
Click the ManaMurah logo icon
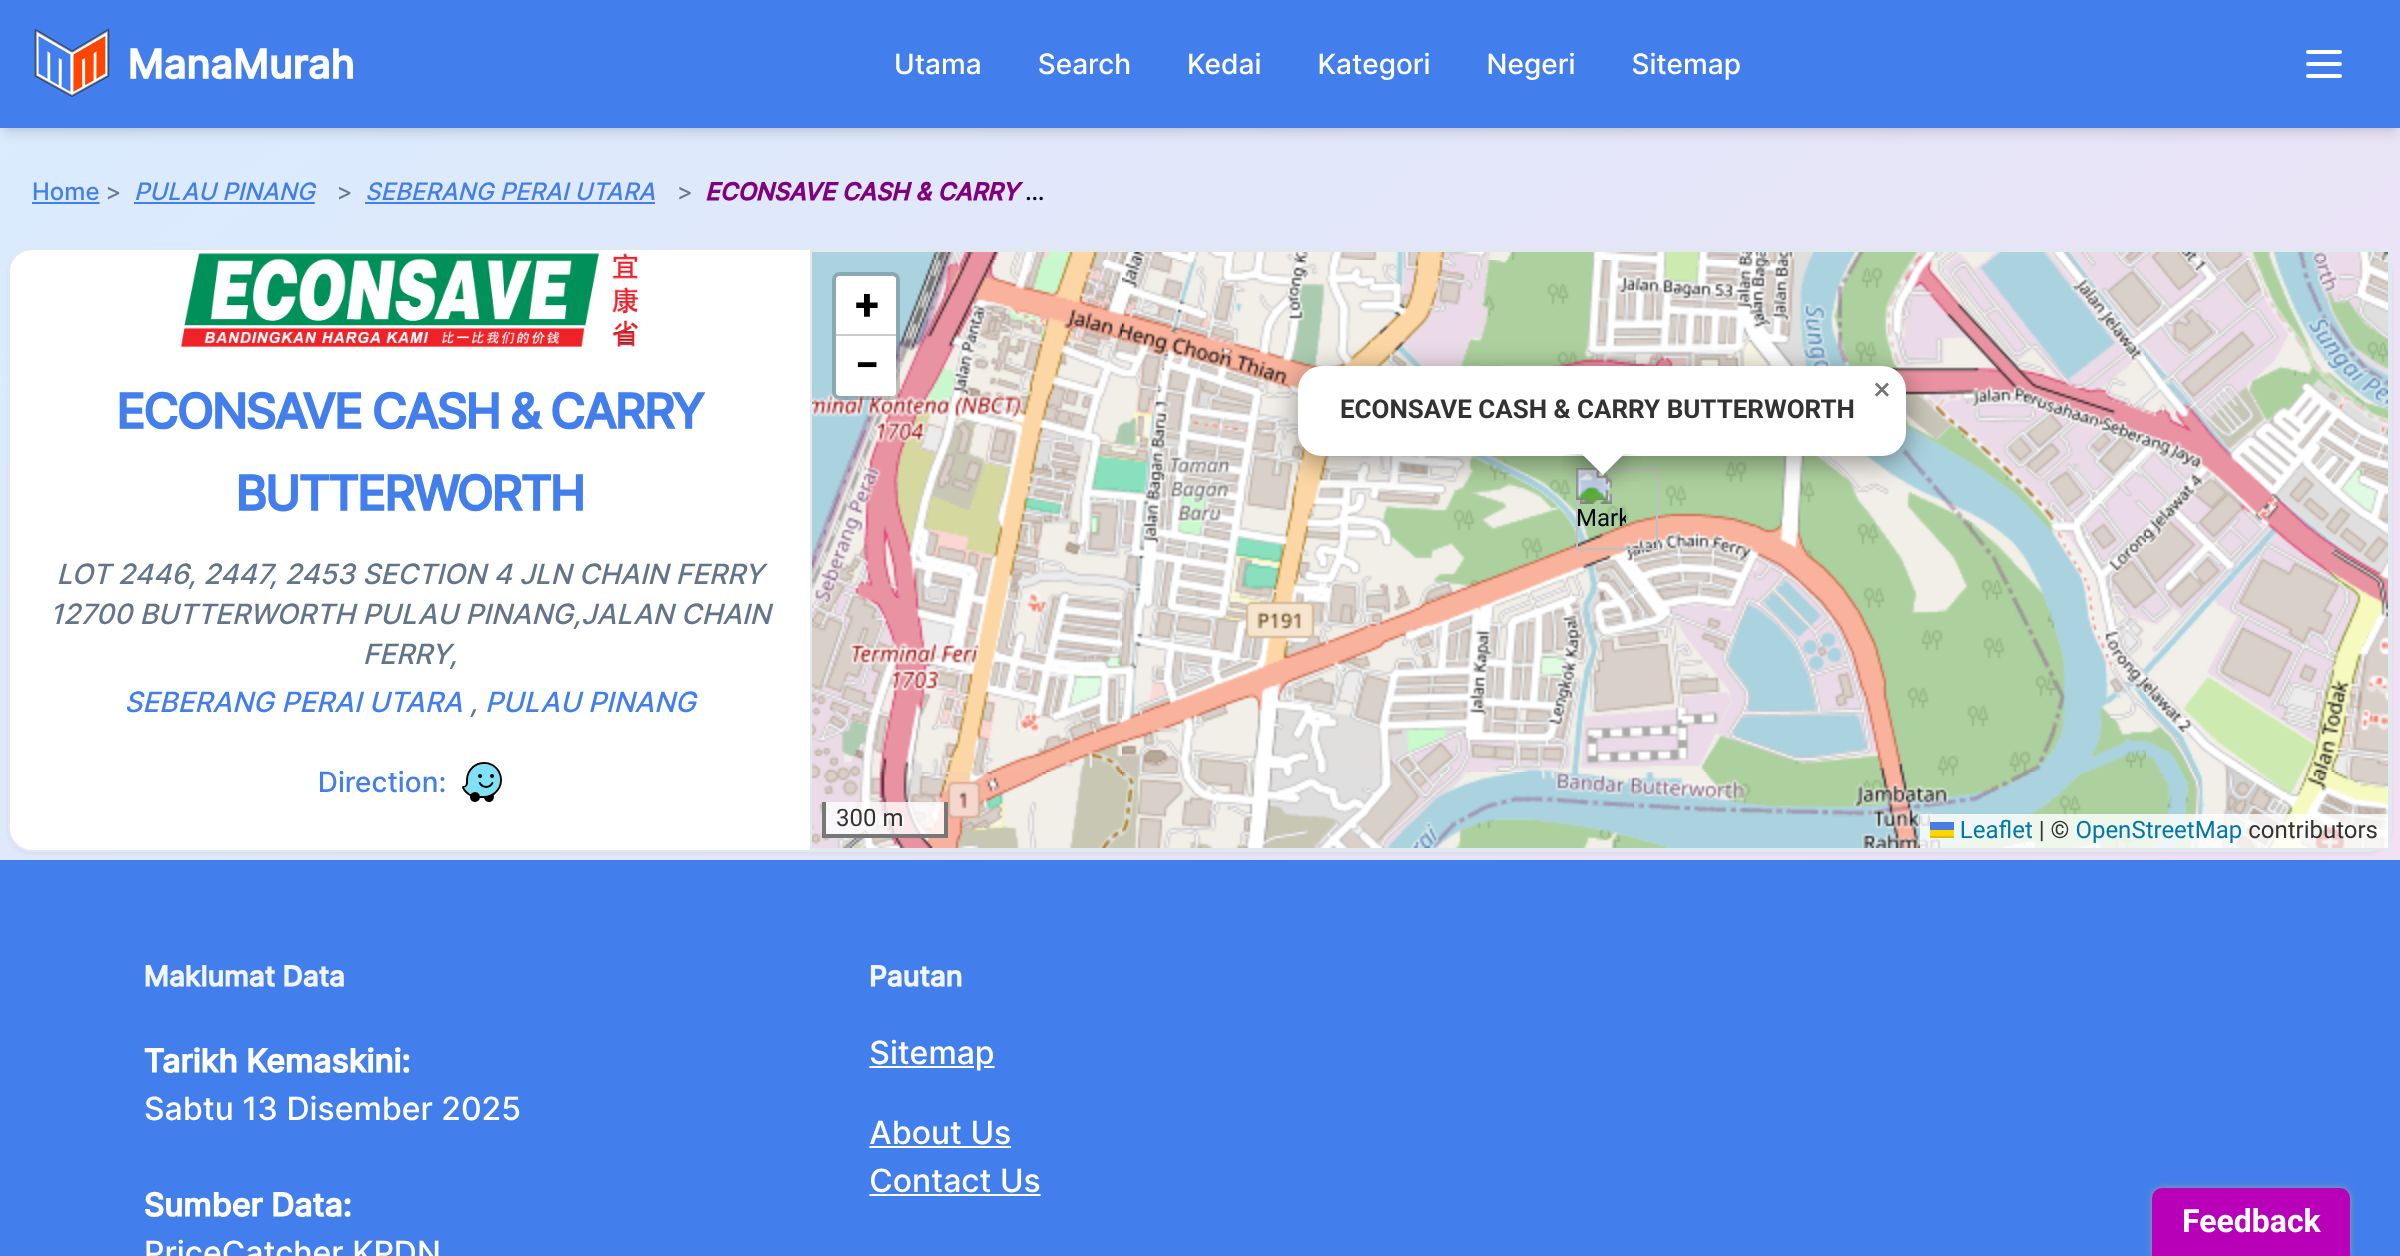point(71,63)
